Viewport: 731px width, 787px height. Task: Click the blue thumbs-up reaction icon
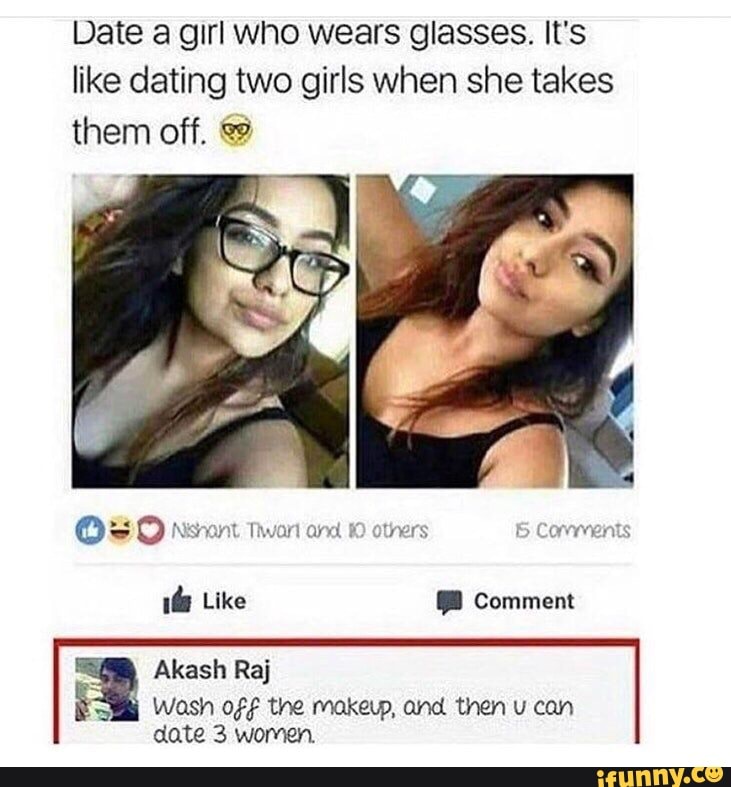click(90, 531)
